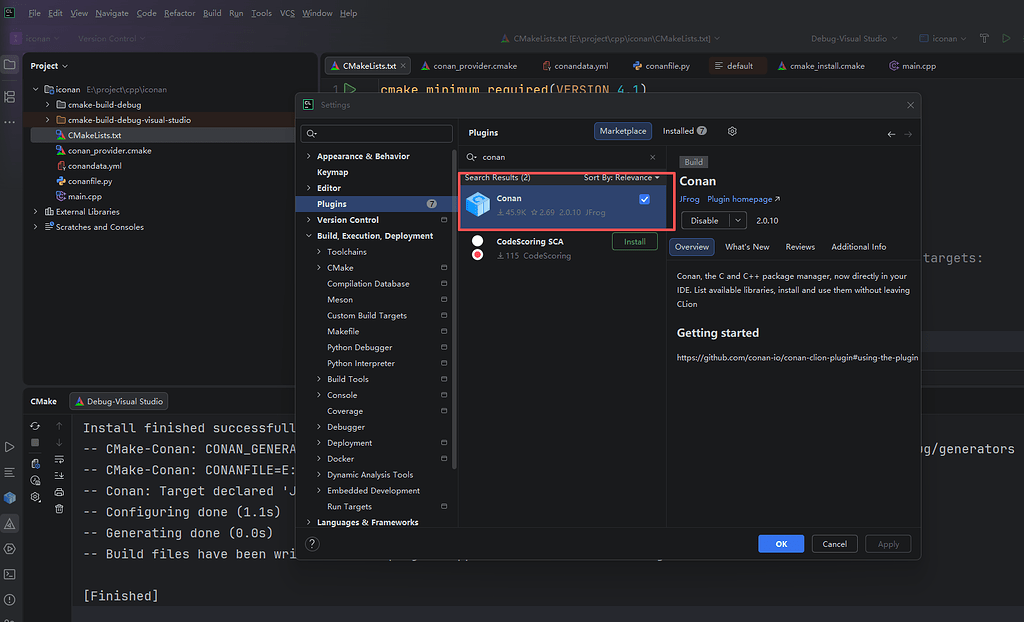The height and width of the screenshot is (622, 1024).
Task: Open the Services tool window icon
Action: click(10, 549)
